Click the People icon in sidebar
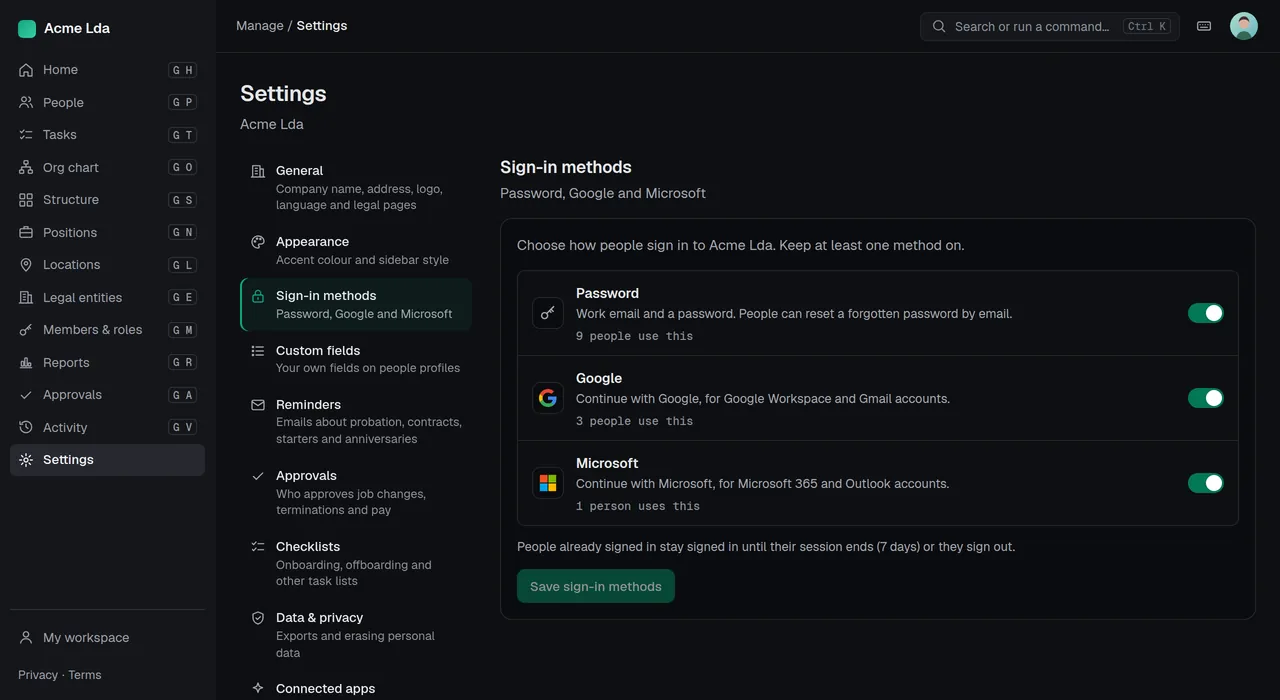 click(x=26, y=102)
